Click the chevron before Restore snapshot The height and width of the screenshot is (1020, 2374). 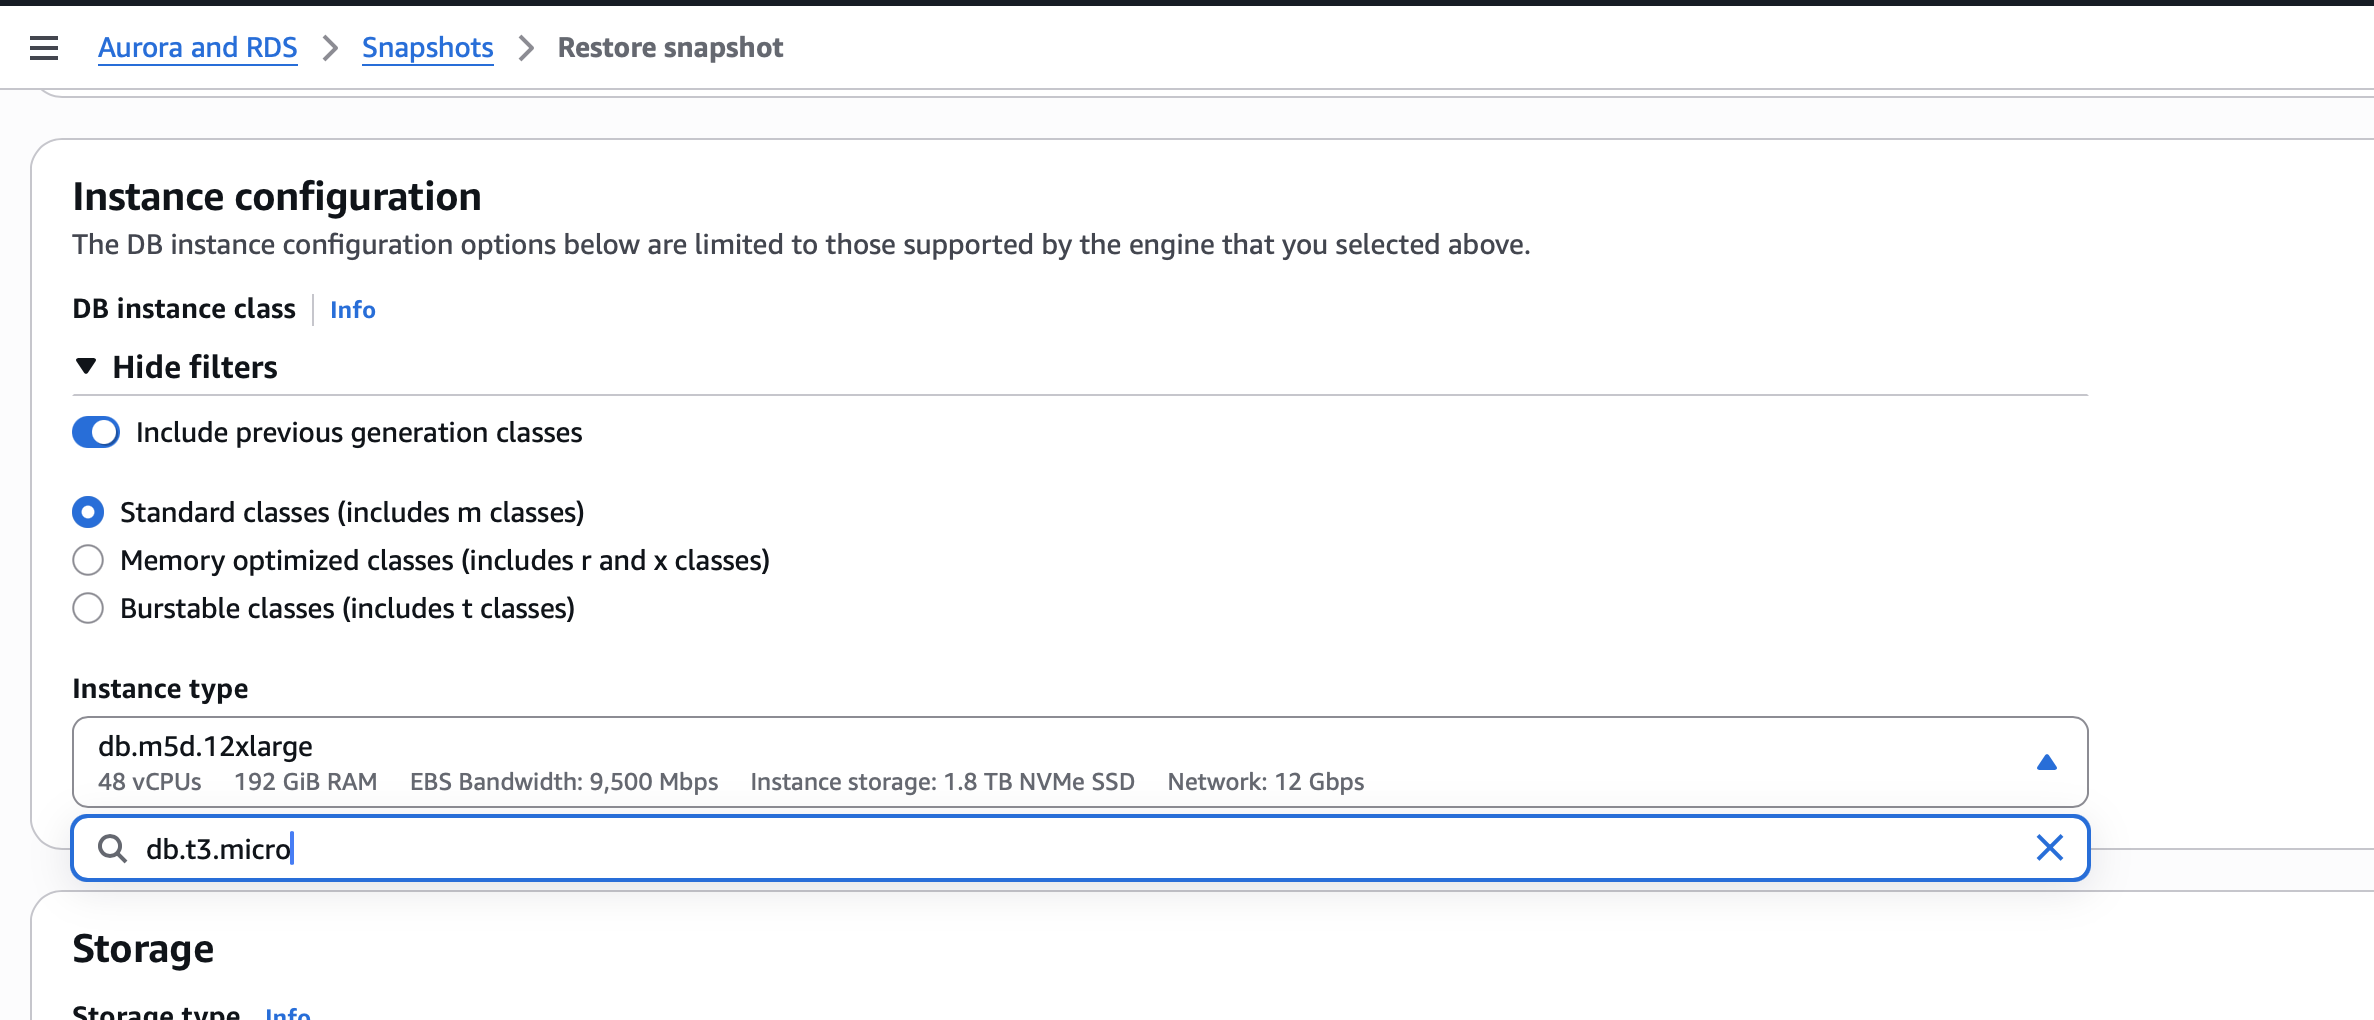[526, 48]
